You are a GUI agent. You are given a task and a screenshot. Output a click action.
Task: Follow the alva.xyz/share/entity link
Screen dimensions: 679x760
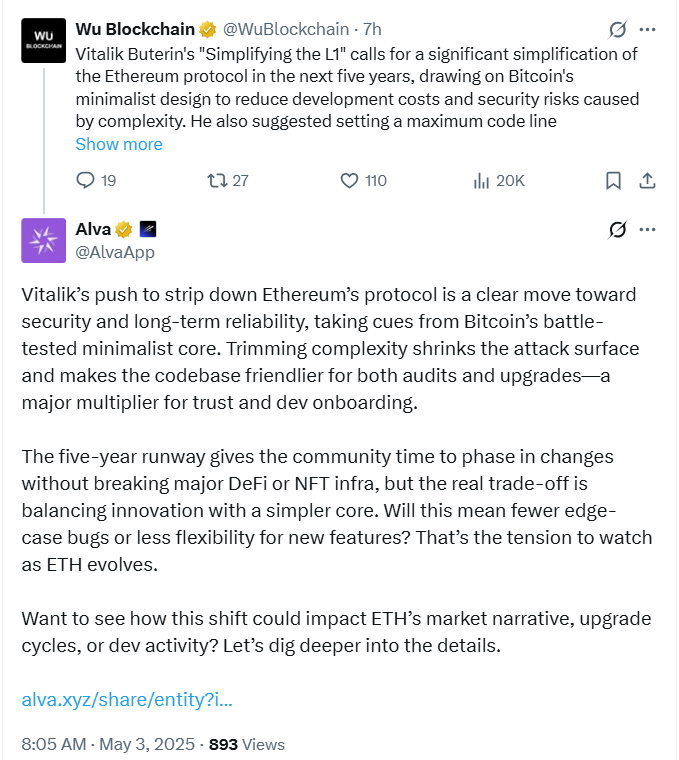127,699
